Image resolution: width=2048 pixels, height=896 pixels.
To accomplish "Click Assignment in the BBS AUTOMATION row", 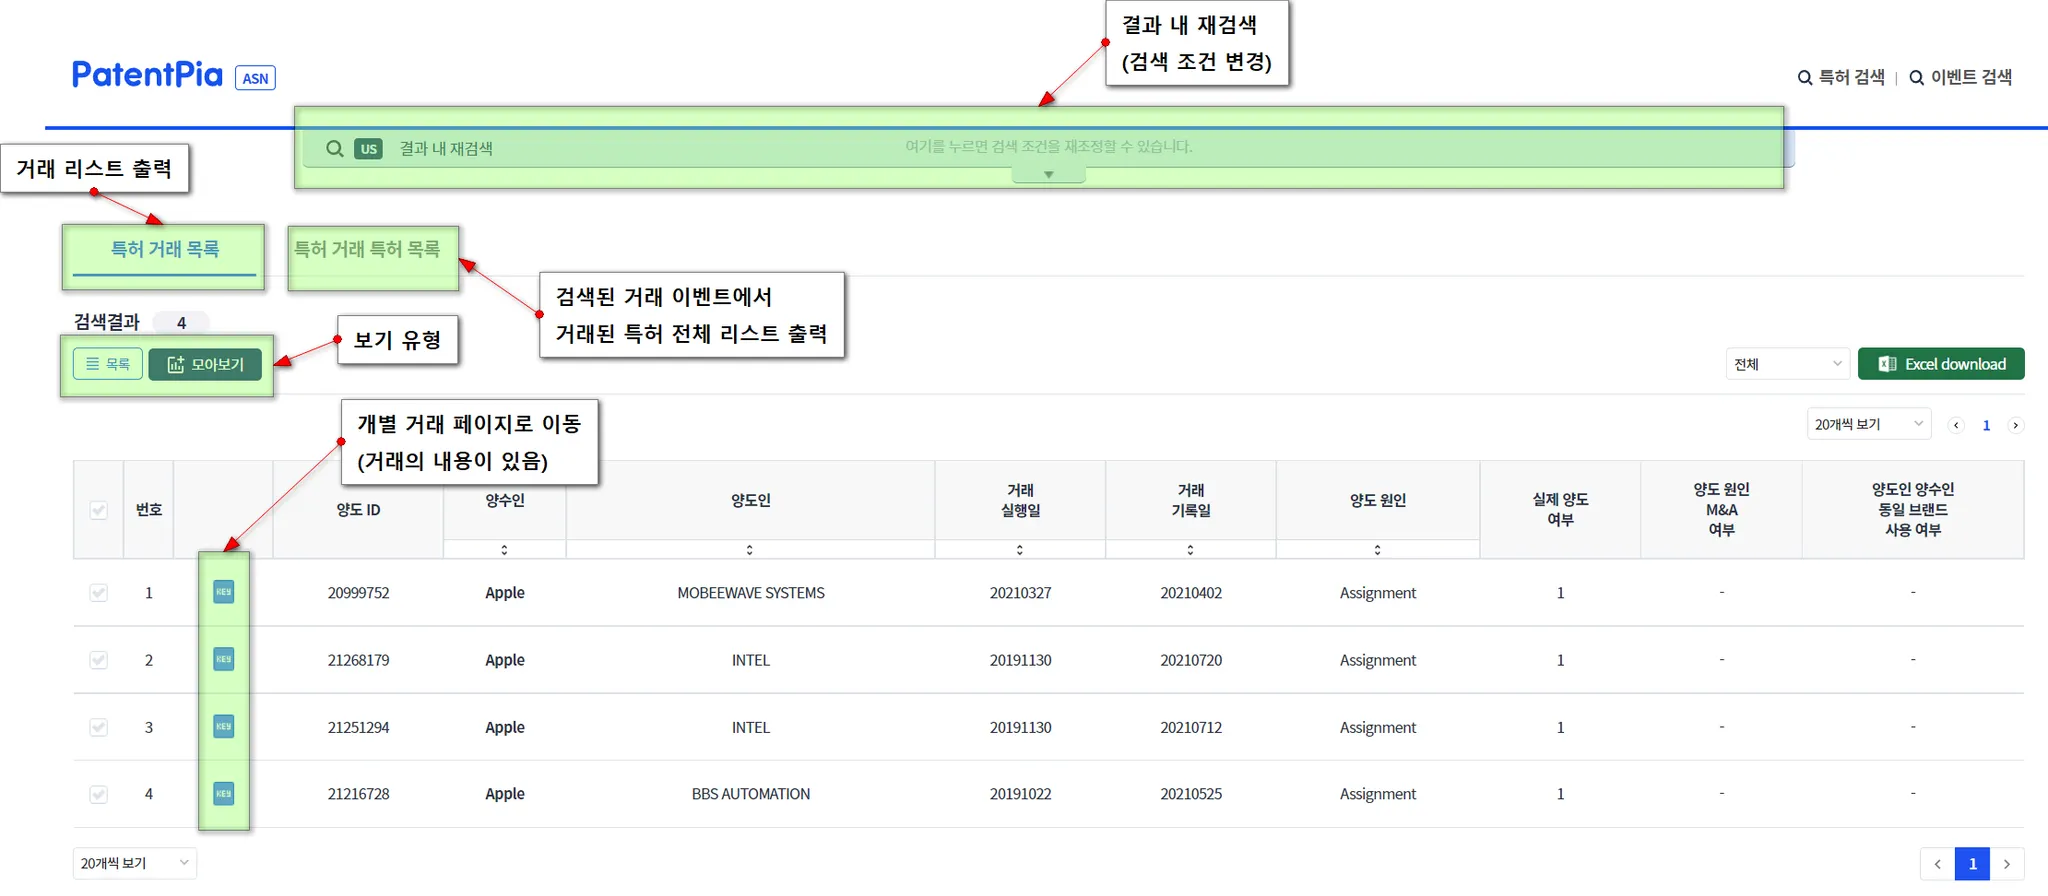I will point(1378,794).
